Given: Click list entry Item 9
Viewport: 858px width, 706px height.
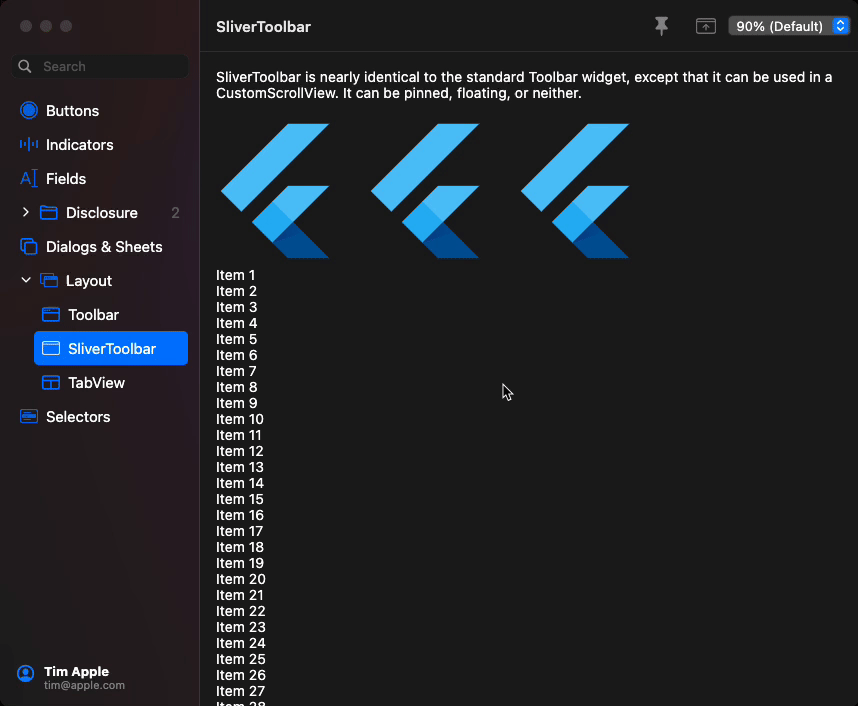Looking at the screenshot, I should point(236,403).
